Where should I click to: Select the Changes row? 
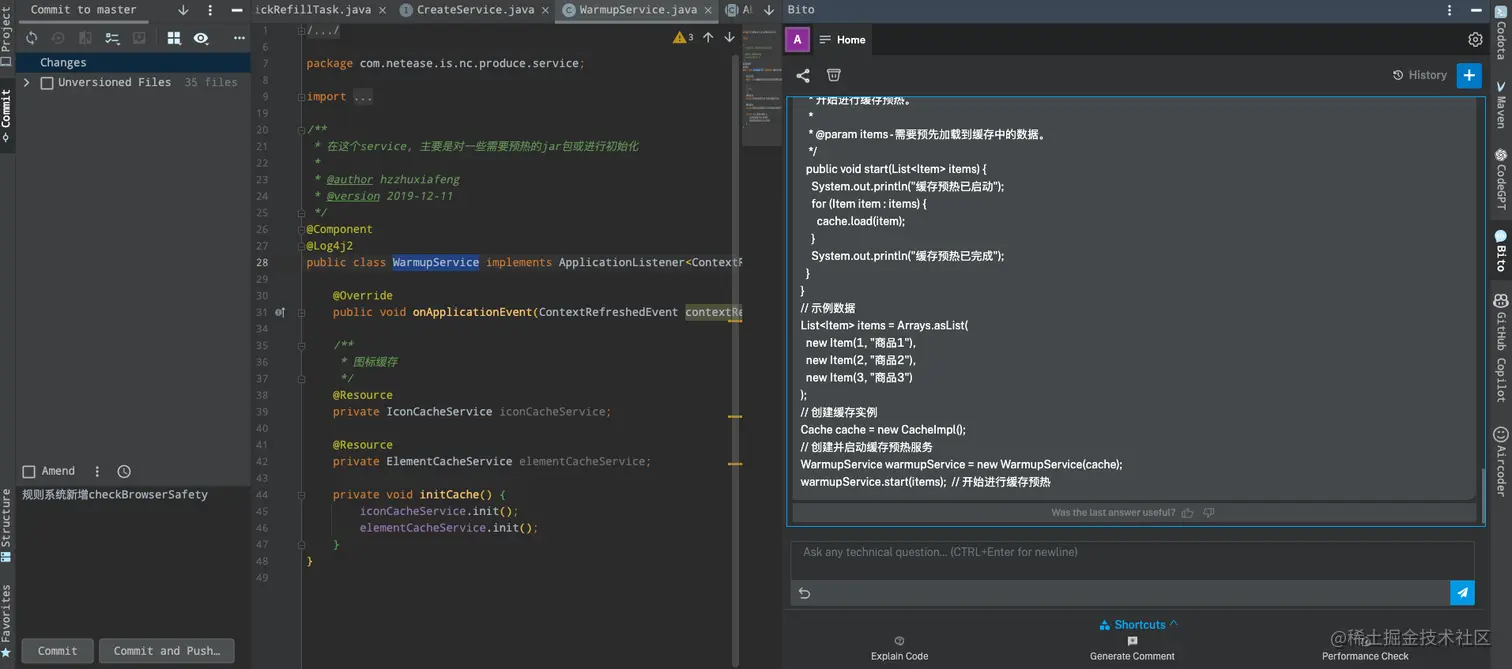tap(133, 62)
